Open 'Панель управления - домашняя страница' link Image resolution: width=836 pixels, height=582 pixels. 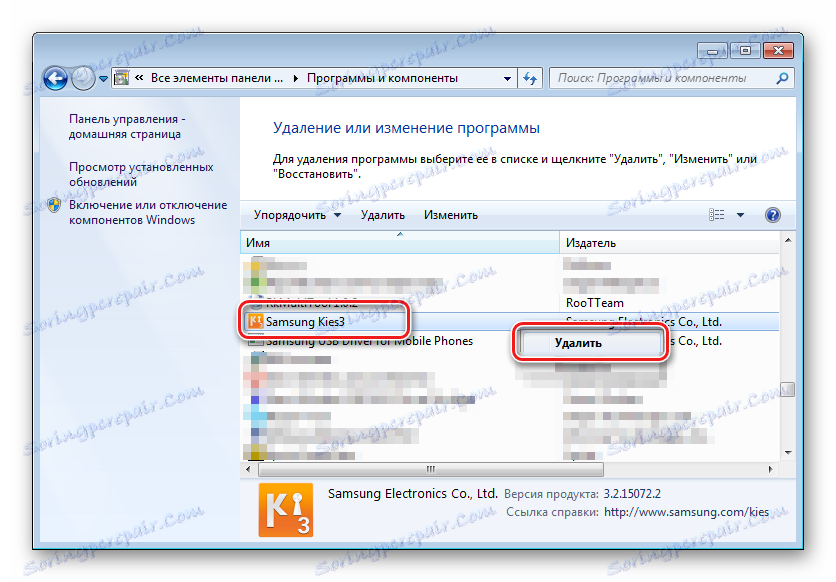tap(127, 126)
